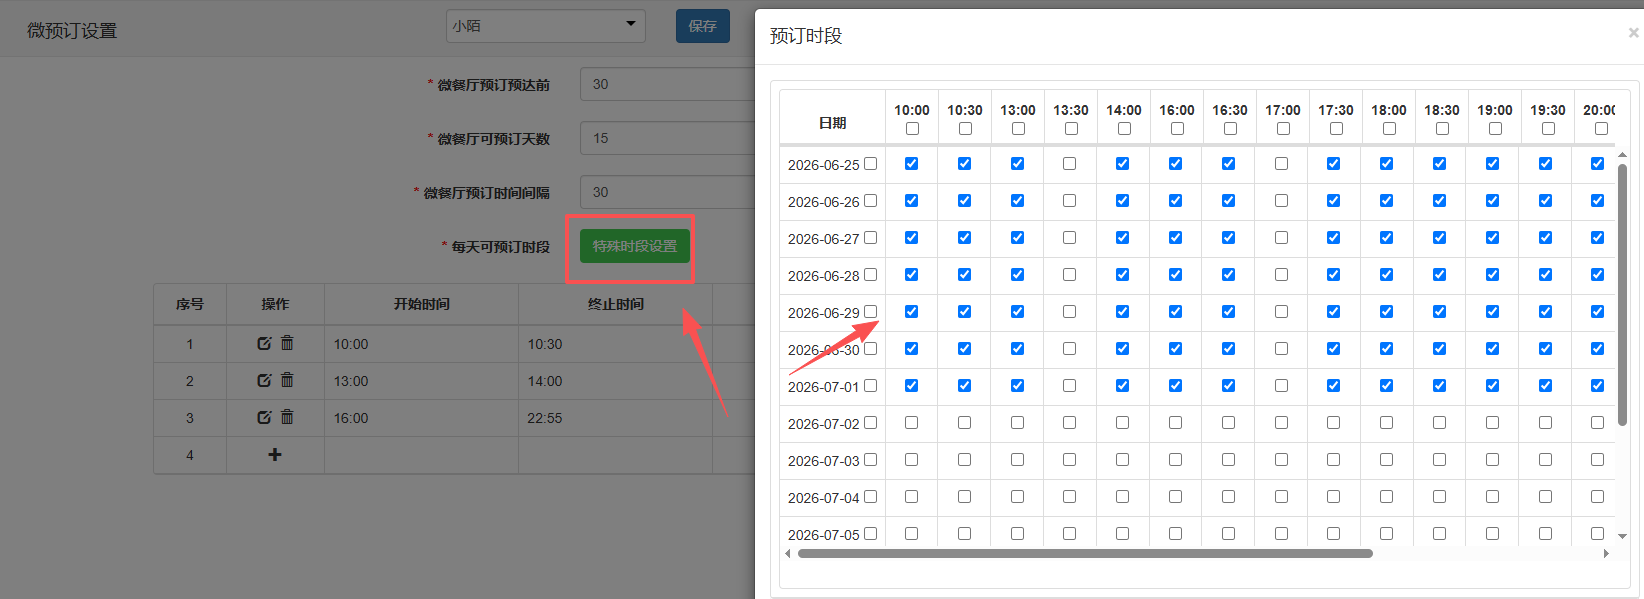1644x599 pixels.
Task: Toggle the 10:00 column header checkbox
Action: click(912, 129)
